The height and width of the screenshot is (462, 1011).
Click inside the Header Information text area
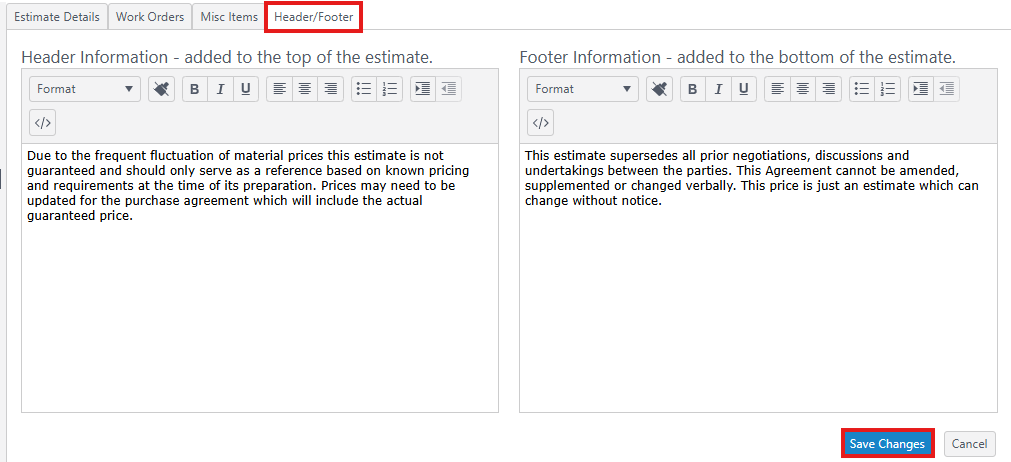point(260,278)
